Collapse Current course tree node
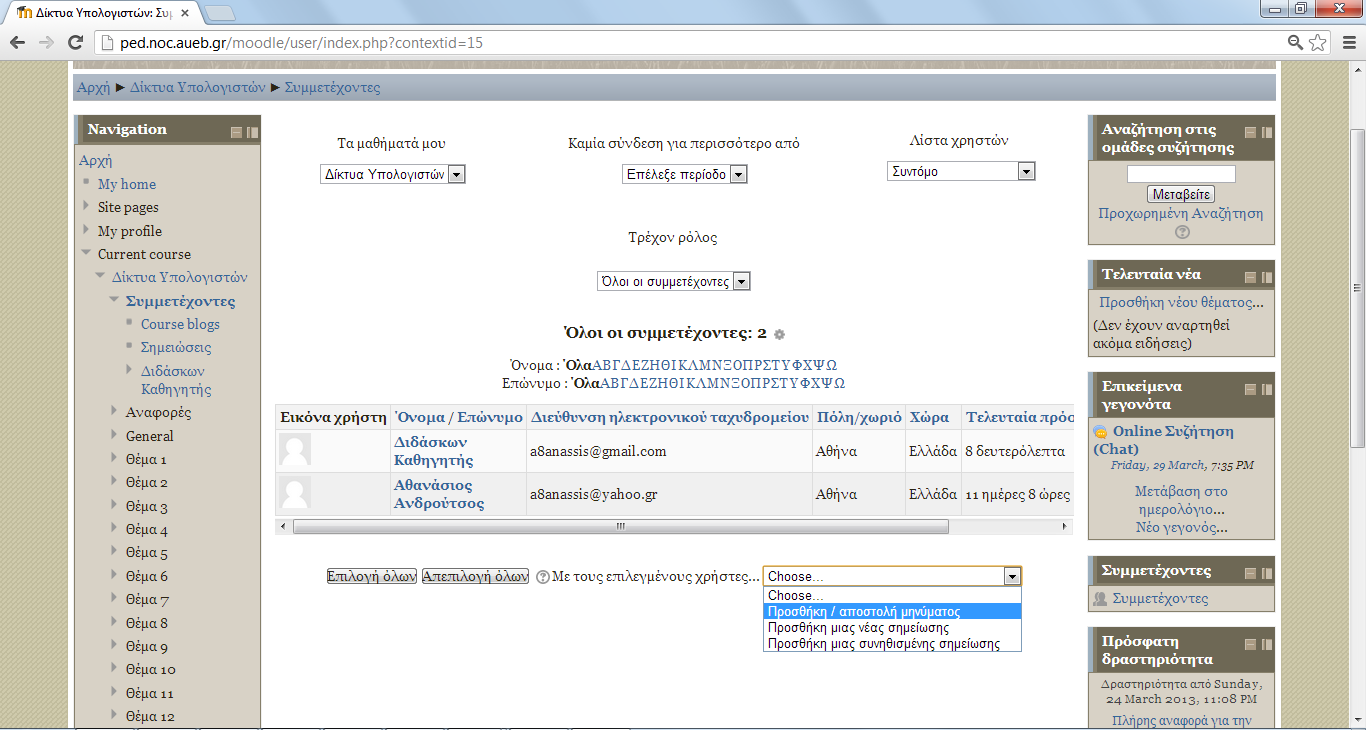1366x730 pixels. [x=86, y=253]
